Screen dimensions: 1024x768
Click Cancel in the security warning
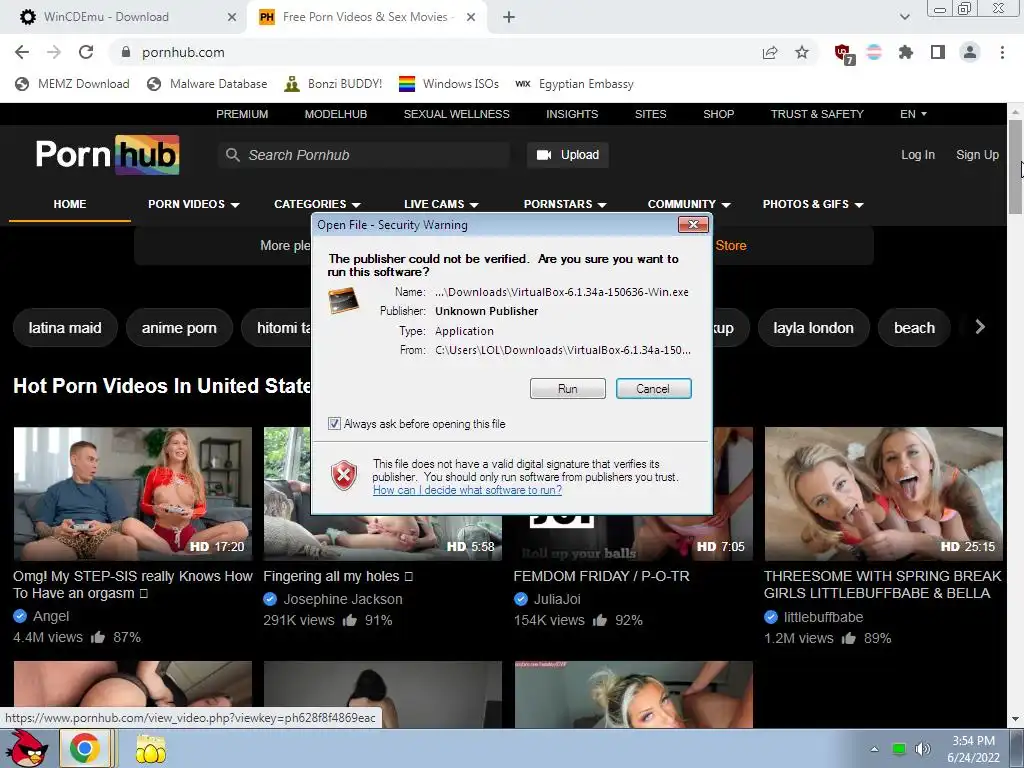tap(653, 389)
